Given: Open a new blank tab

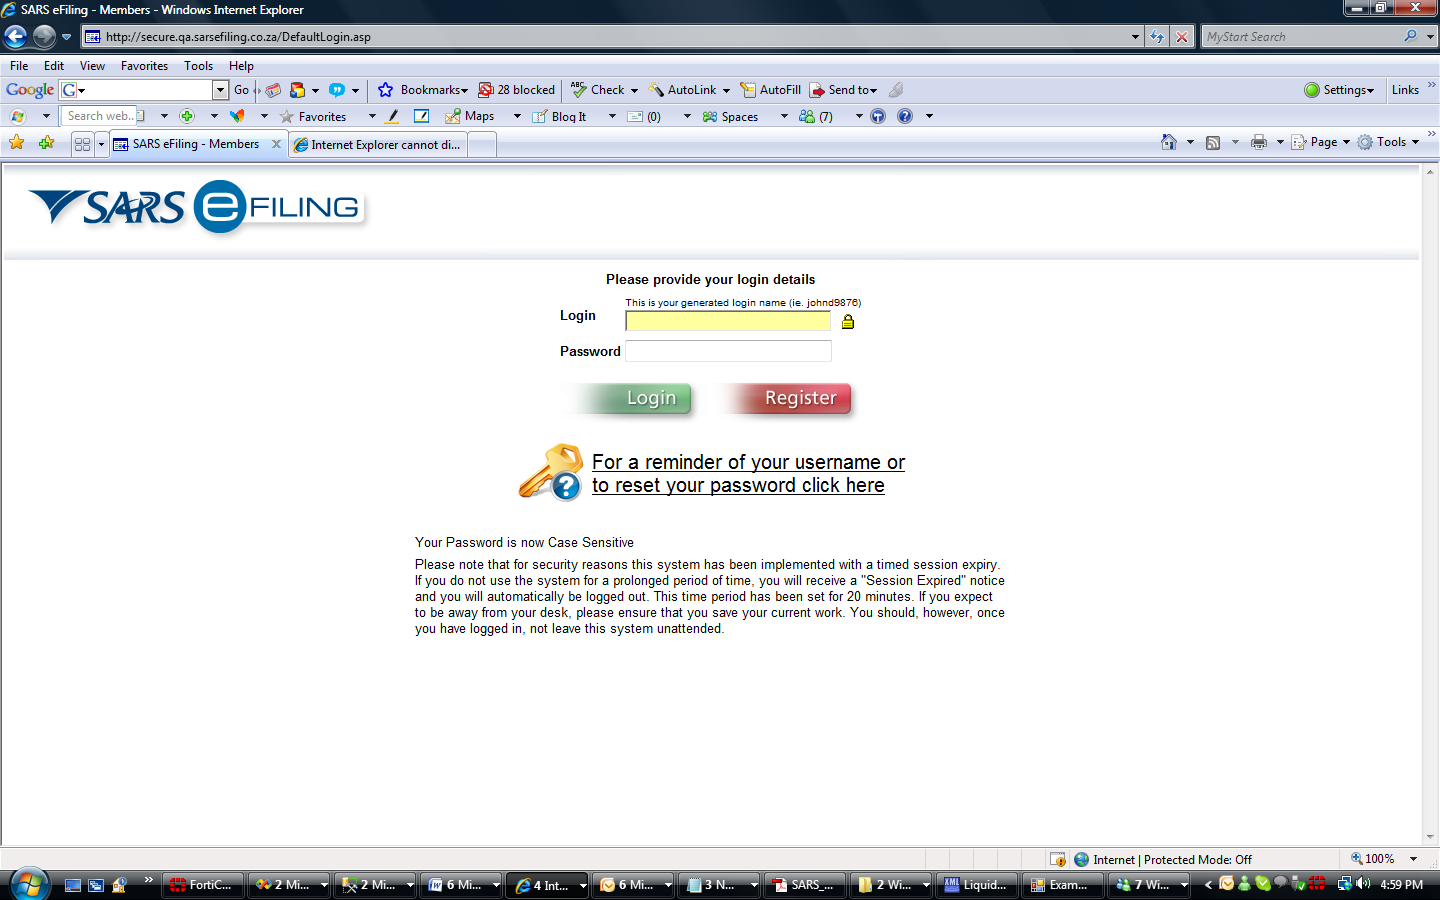Looking at the screenshot, I should pyautogui.click(x=482, y=145).
